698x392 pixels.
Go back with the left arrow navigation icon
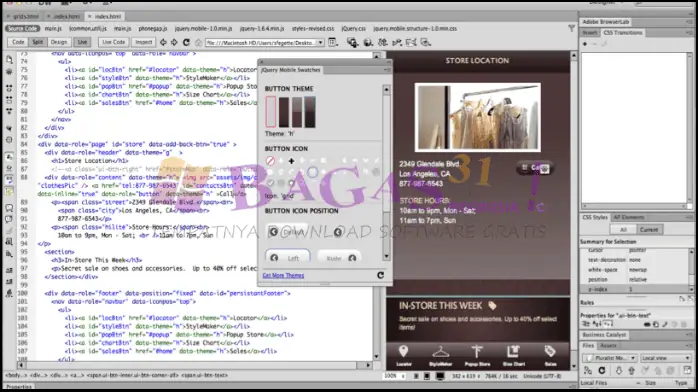(163, 42)
